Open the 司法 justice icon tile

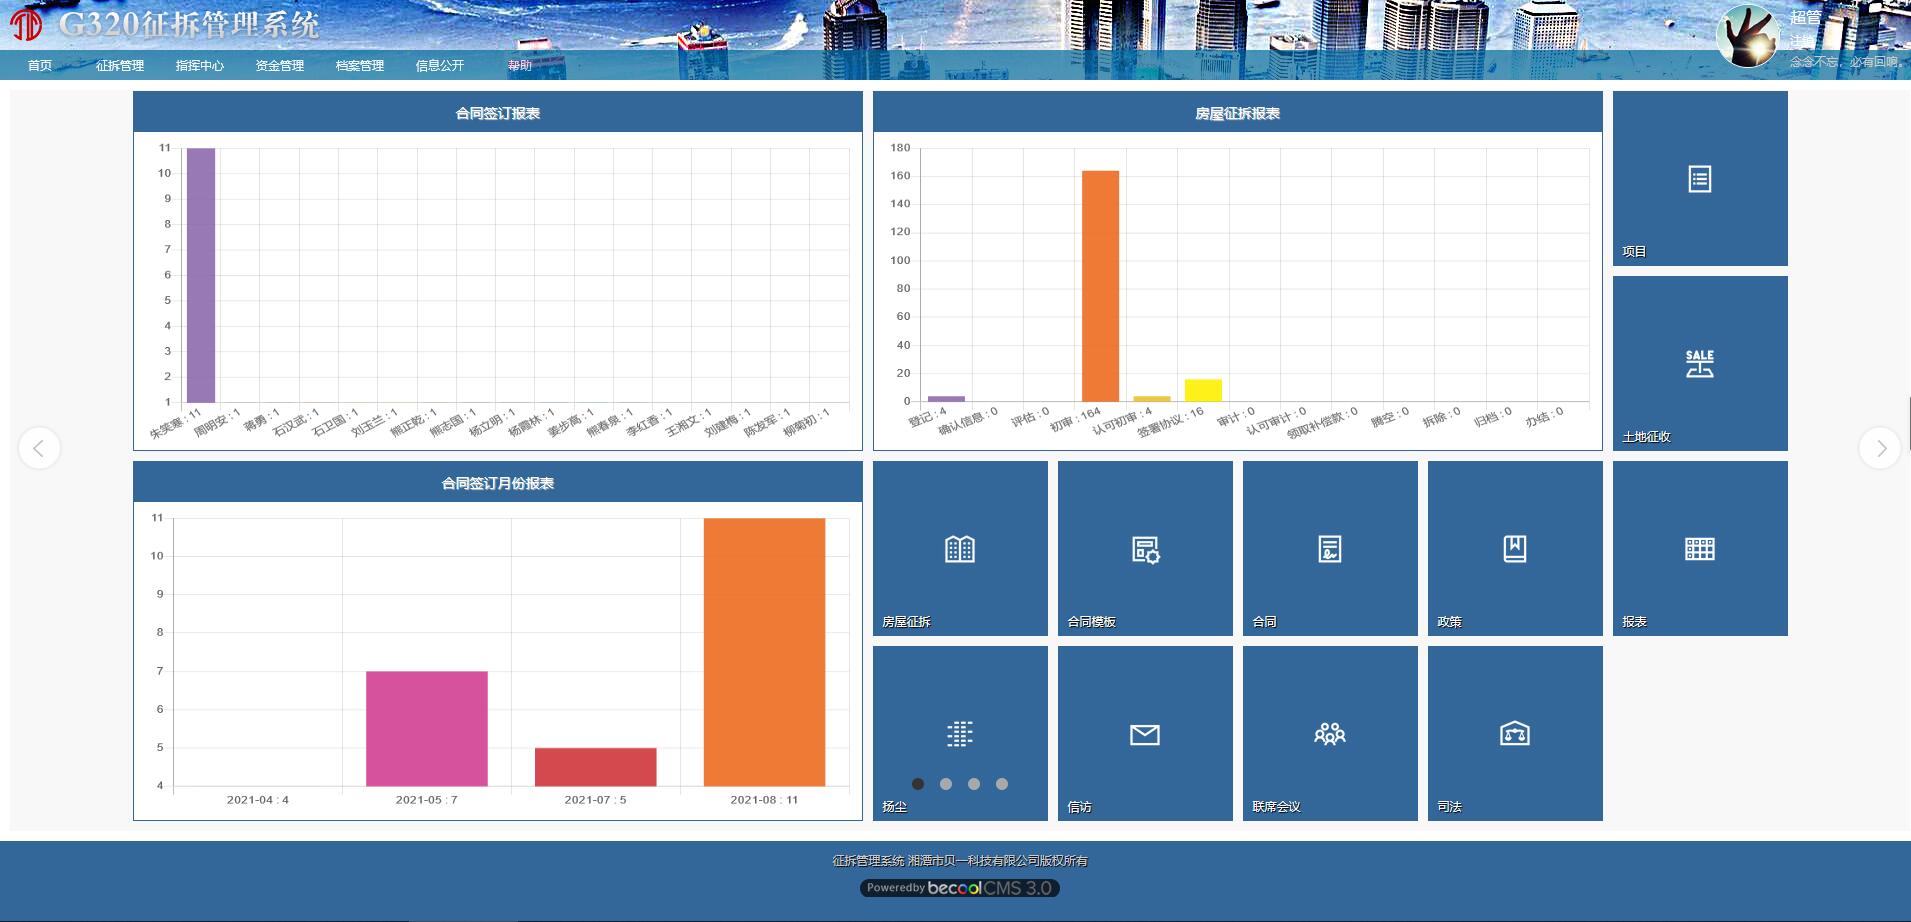click(1514, 735)
